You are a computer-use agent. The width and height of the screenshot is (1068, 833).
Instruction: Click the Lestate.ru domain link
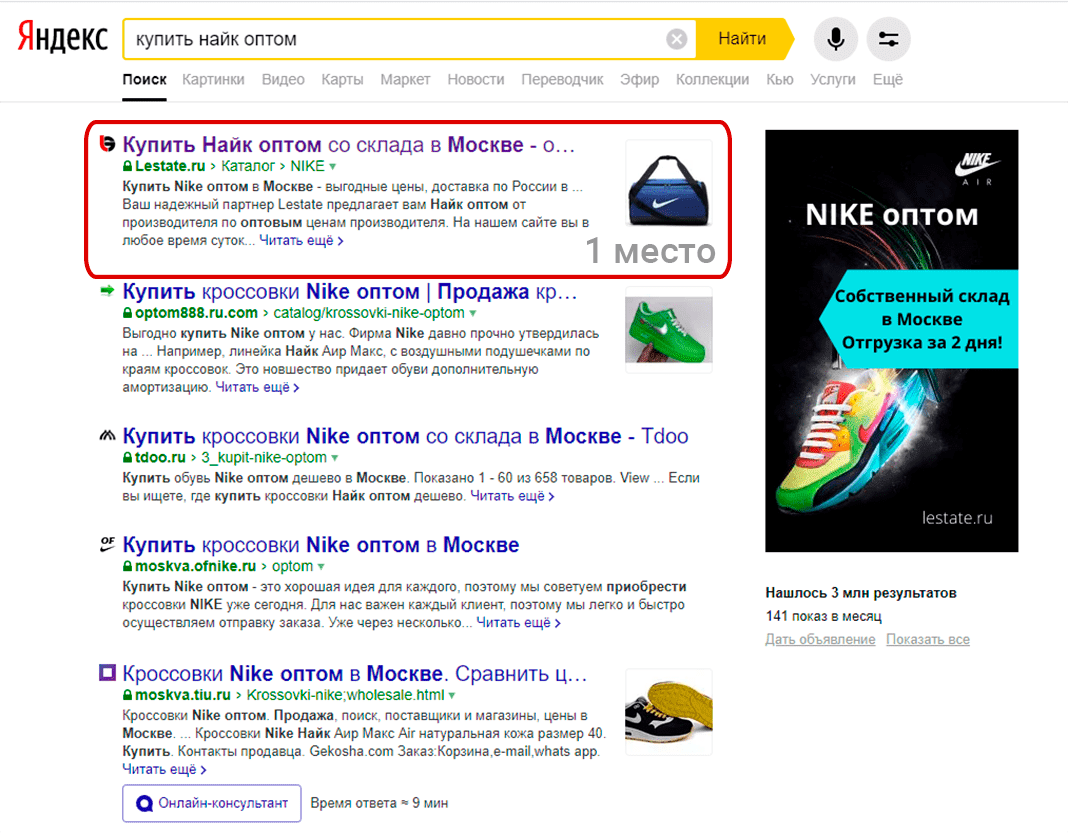[170, 166]
